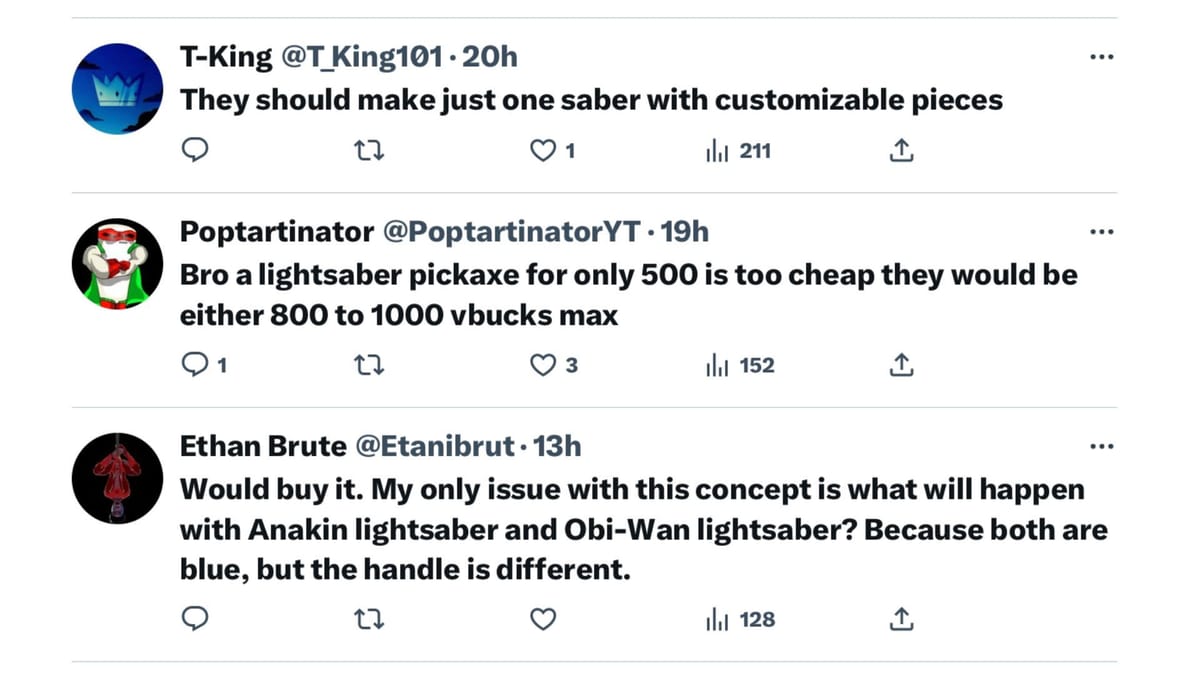
Task: Click the 20h timestamp on T-King's tweet
Action: coord(489,57)
